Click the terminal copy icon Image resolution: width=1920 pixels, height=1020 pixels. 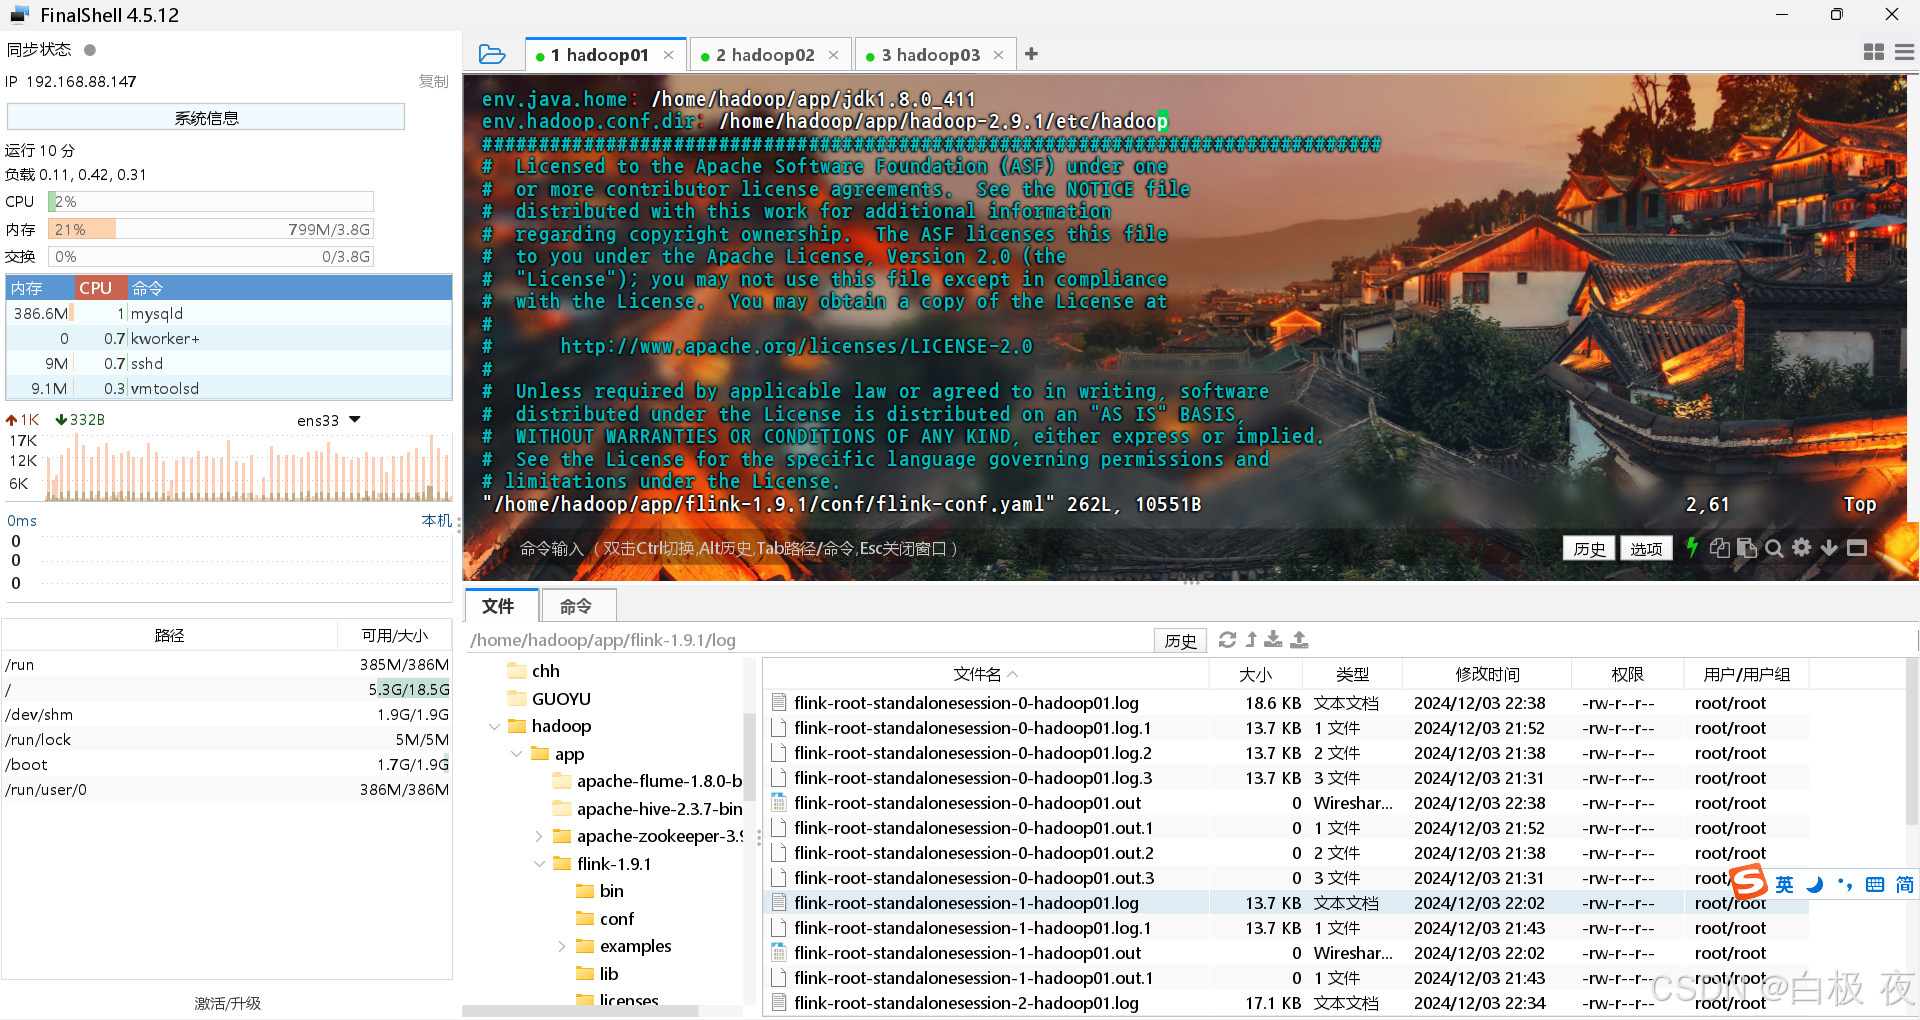1719,547
